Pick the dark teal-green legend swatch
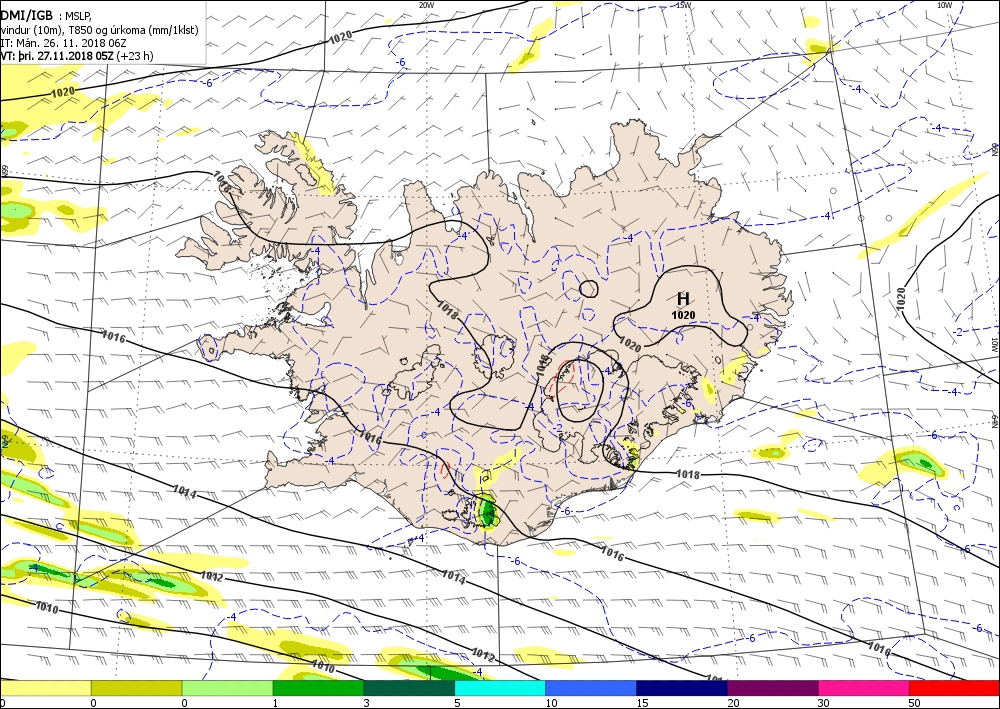1000x709 pixels. 409,688
